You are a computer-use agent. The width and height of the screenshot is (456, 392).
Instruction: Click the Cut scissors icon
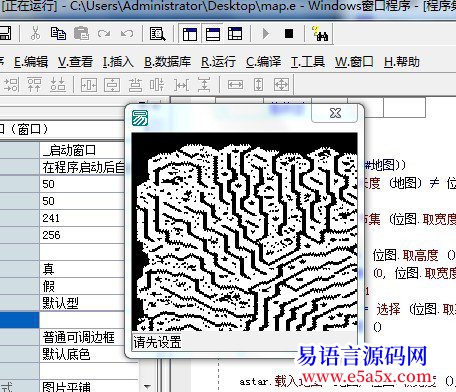35,33
